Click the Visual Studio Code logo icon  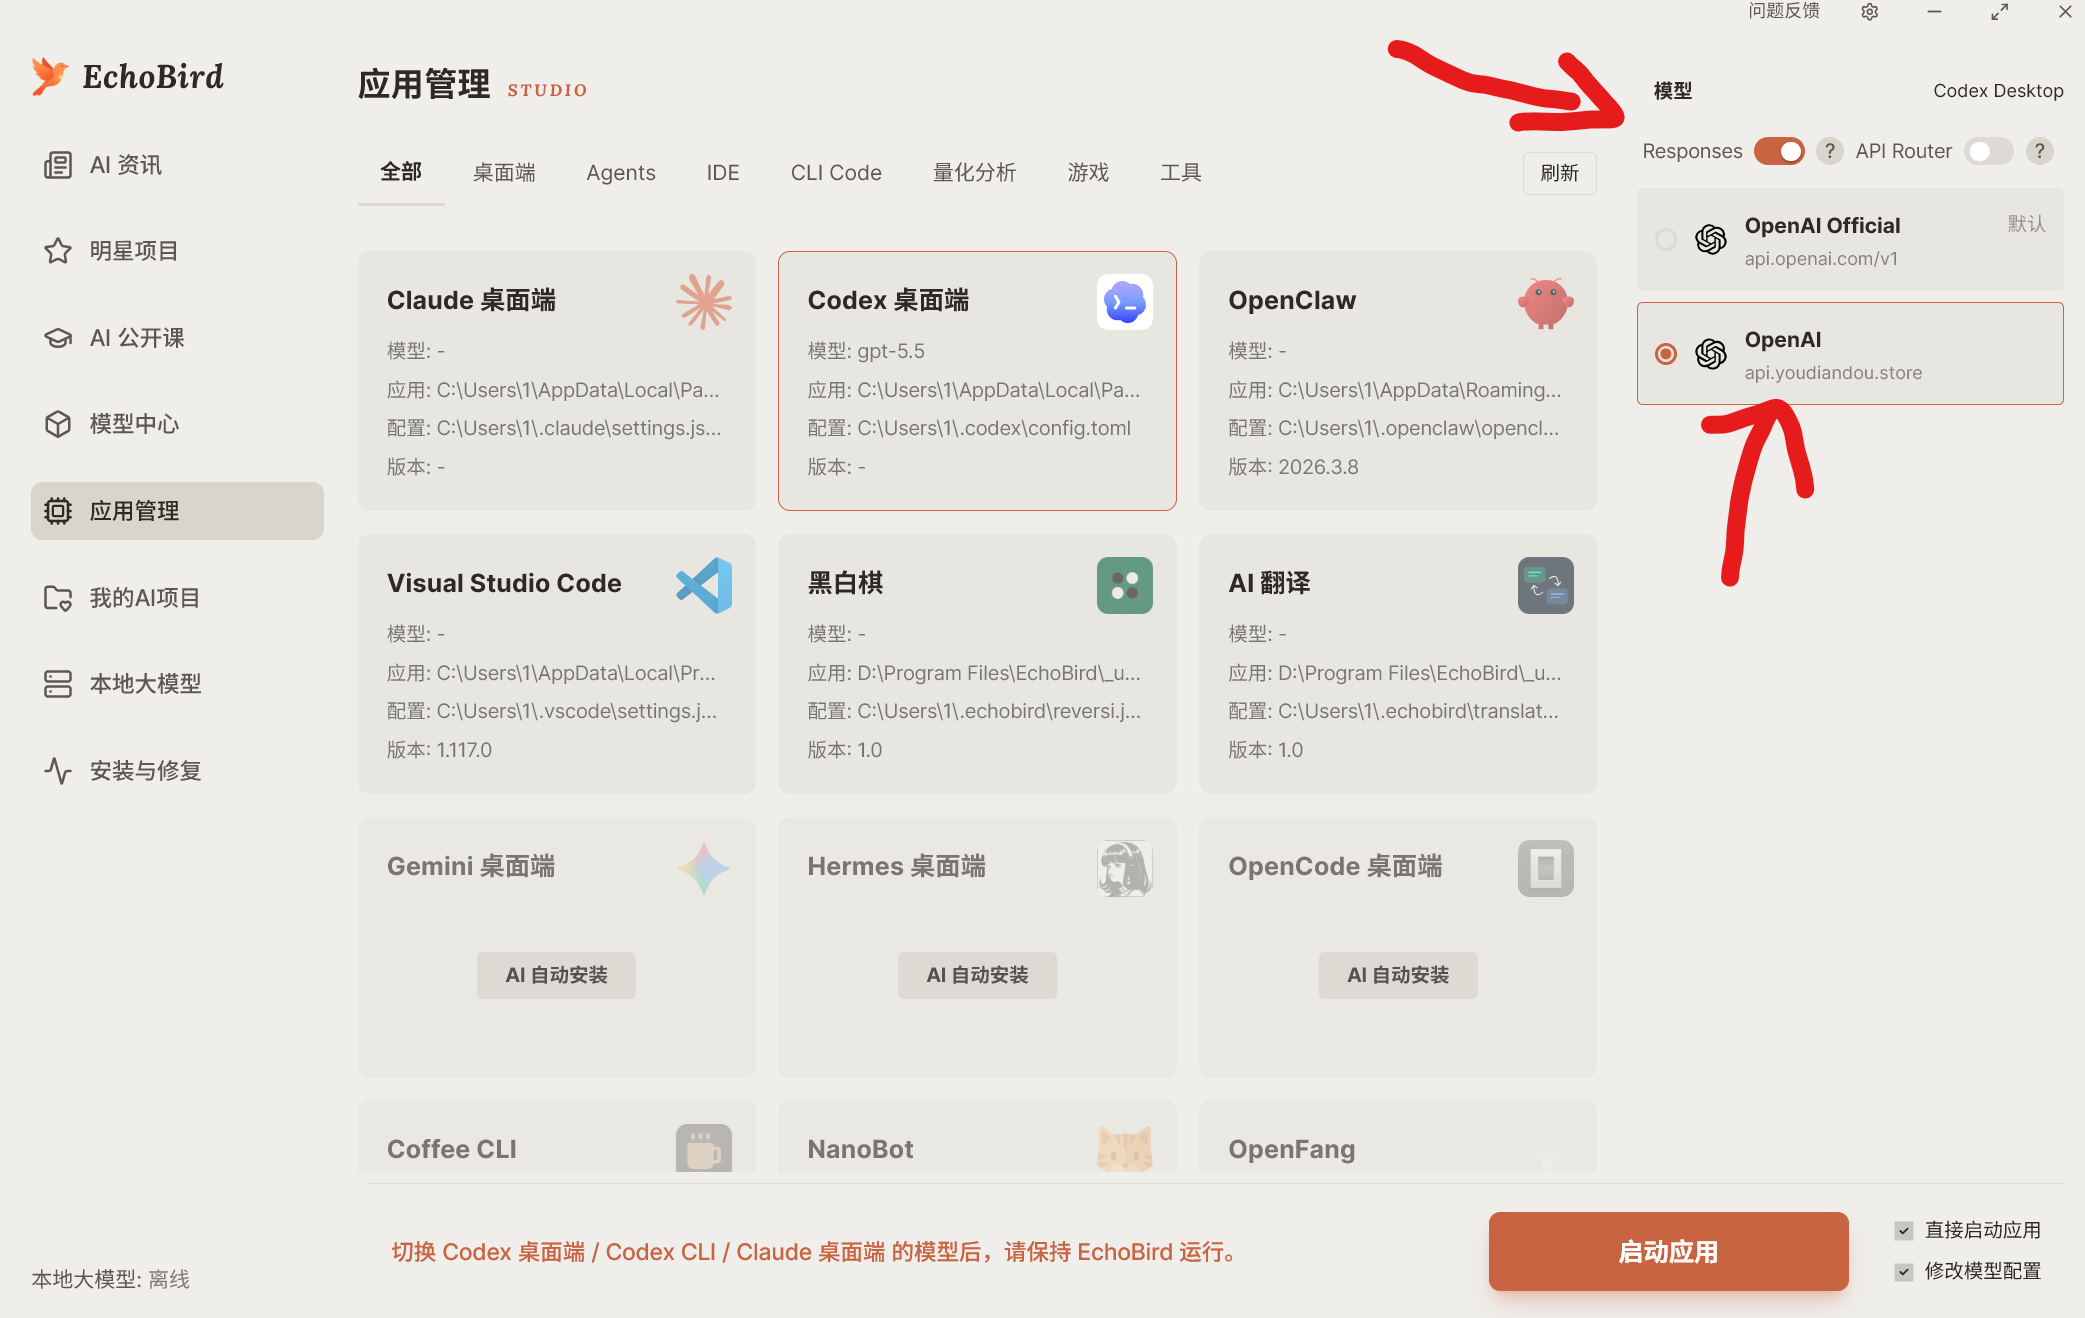(x=704, y=585)
